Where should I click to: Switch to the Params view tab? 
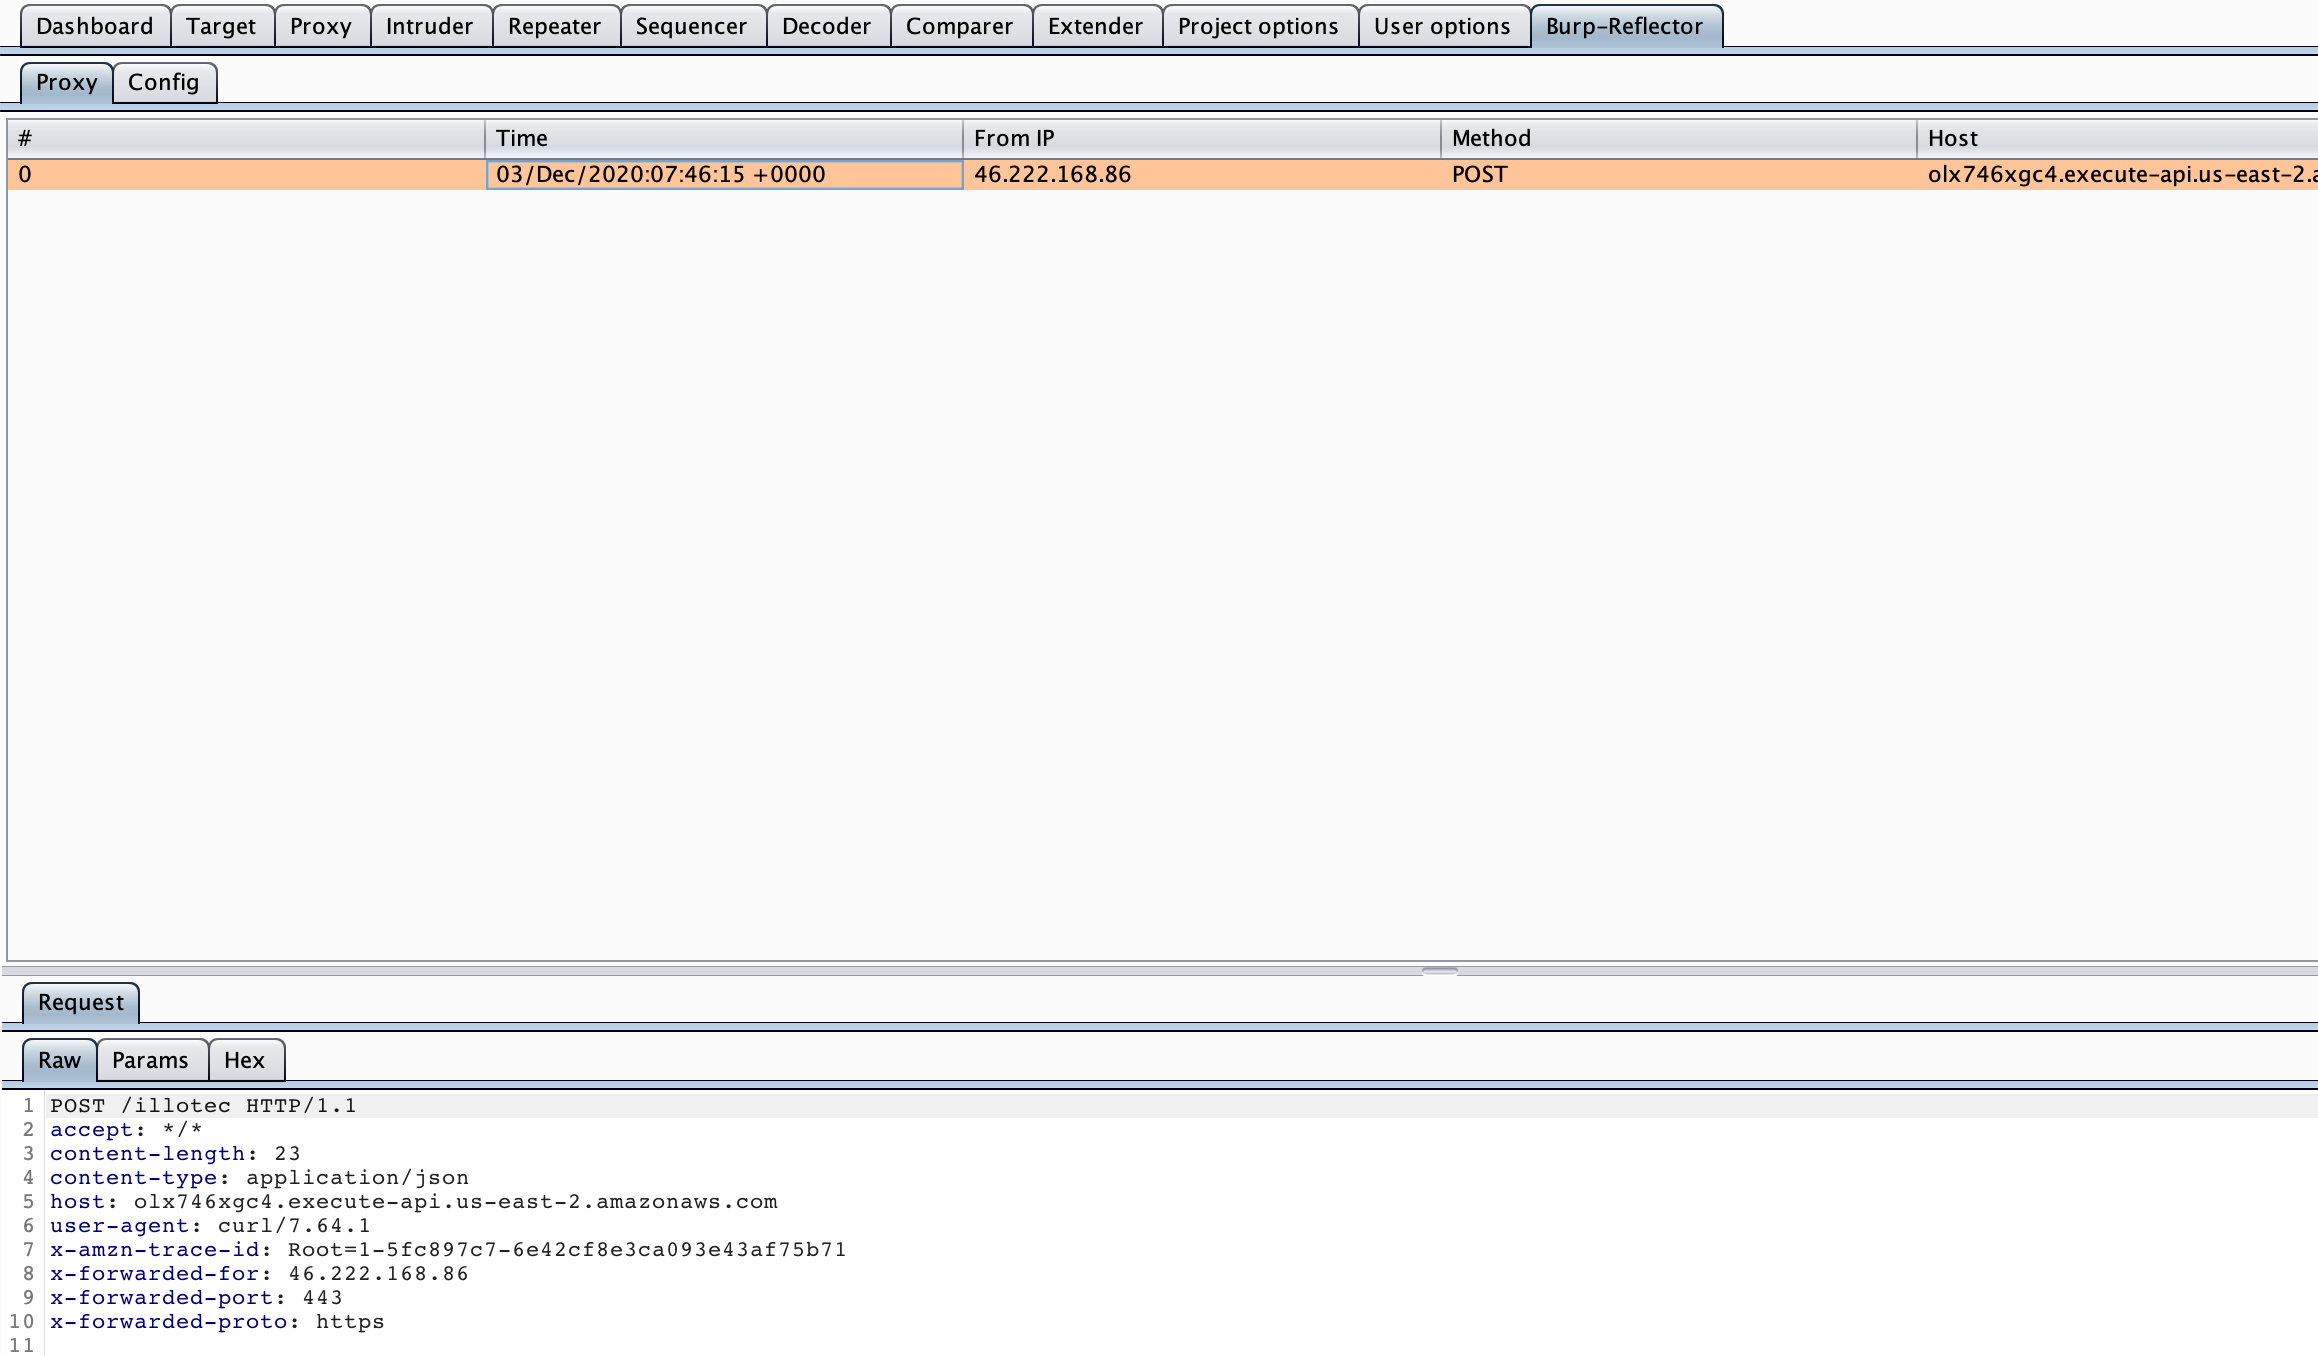pyautogui.click(x=150, y=1060)
